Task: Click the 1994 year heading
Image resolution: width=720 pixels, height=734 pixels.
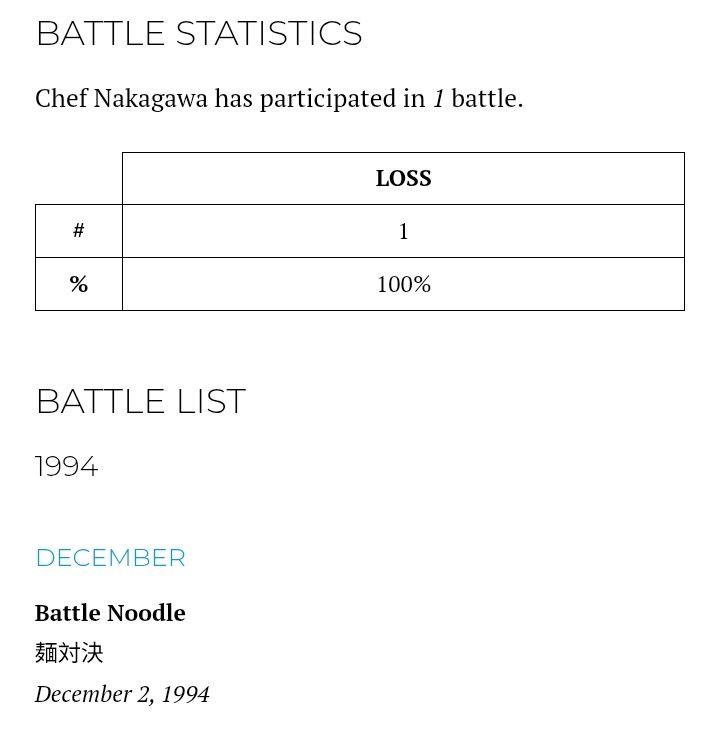Action: pyautogui.click(x=66, y=467)
